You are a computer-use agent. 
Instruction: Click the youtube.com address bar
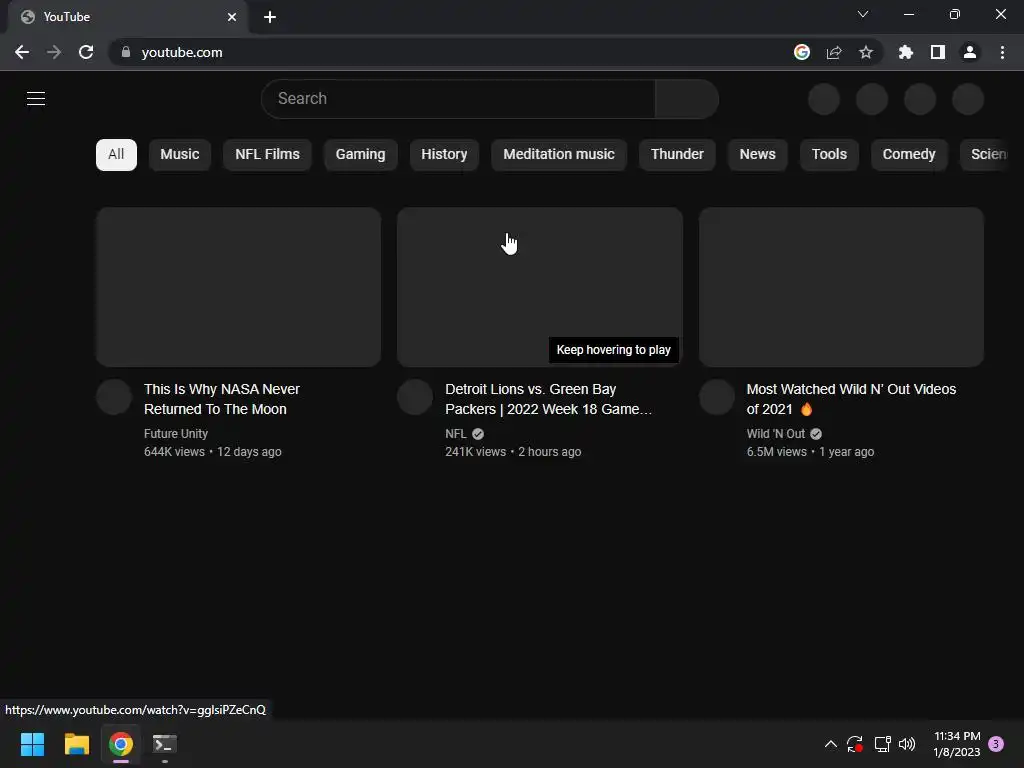click(x=451, y=52)
